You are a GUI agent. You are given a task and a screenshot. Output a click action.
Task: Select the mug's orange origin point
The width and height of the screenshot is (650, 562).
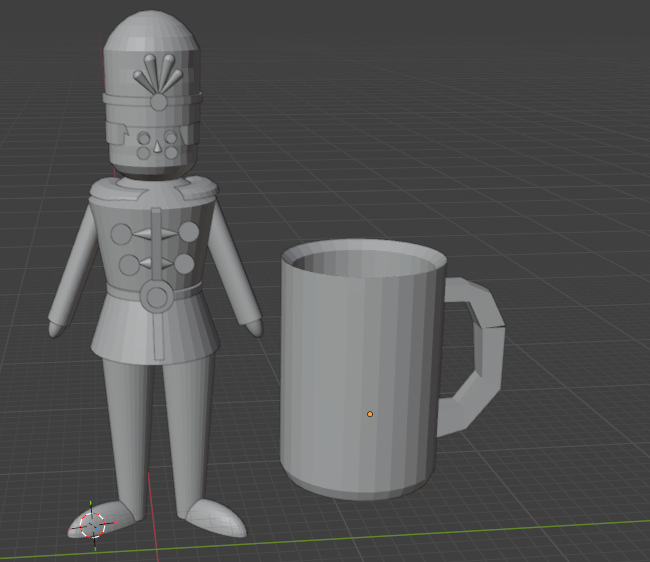pos(370,414)
